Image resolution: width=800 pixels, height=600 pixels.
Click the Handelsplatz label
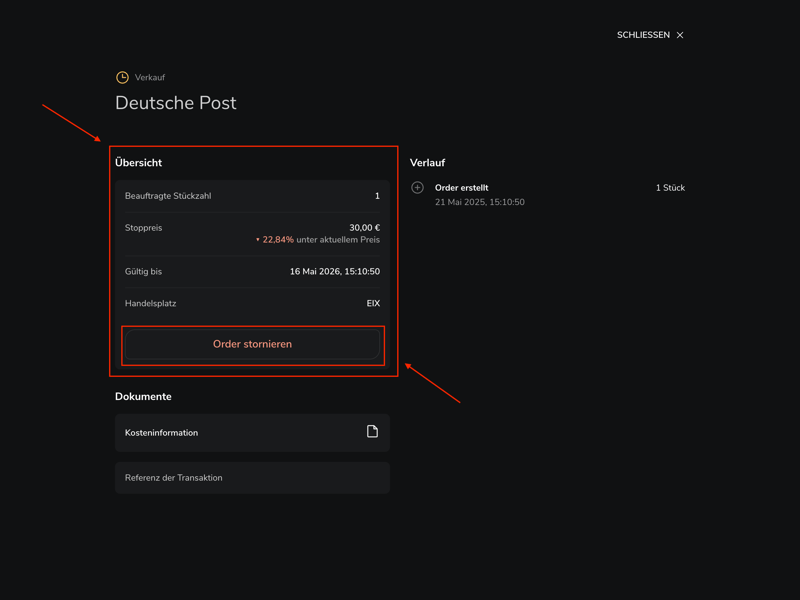coord(151,304)
